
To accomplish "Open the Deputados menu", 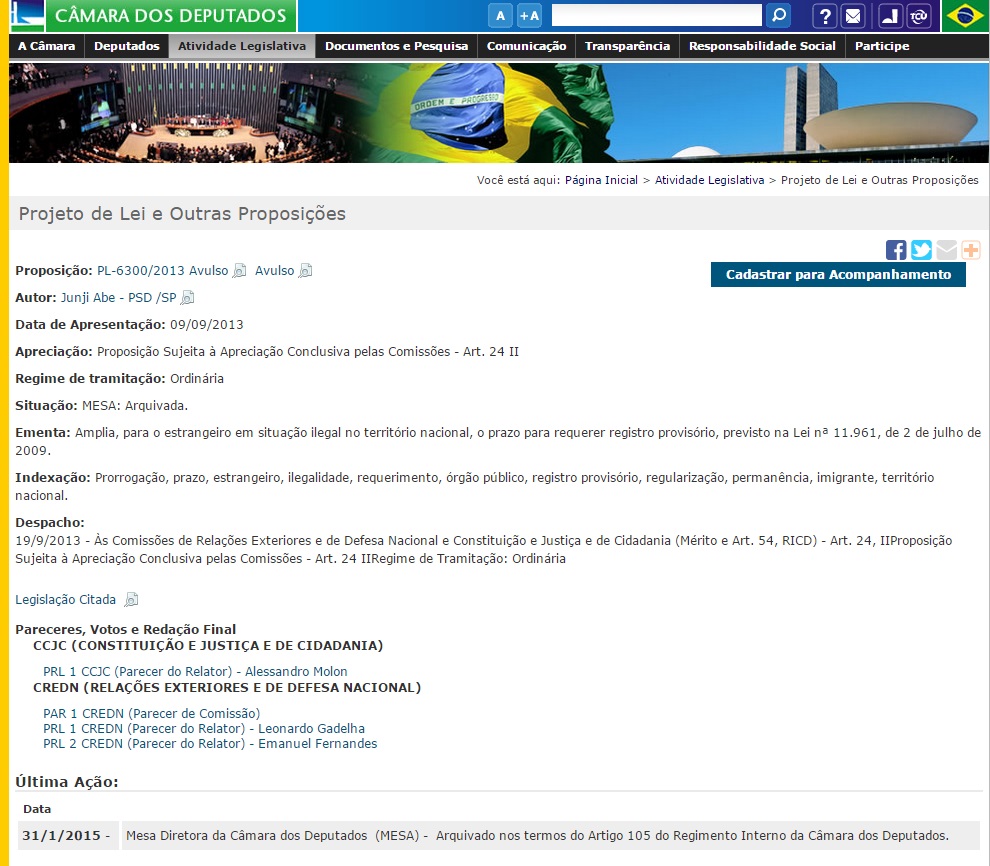I will click(x=126, y=46).
